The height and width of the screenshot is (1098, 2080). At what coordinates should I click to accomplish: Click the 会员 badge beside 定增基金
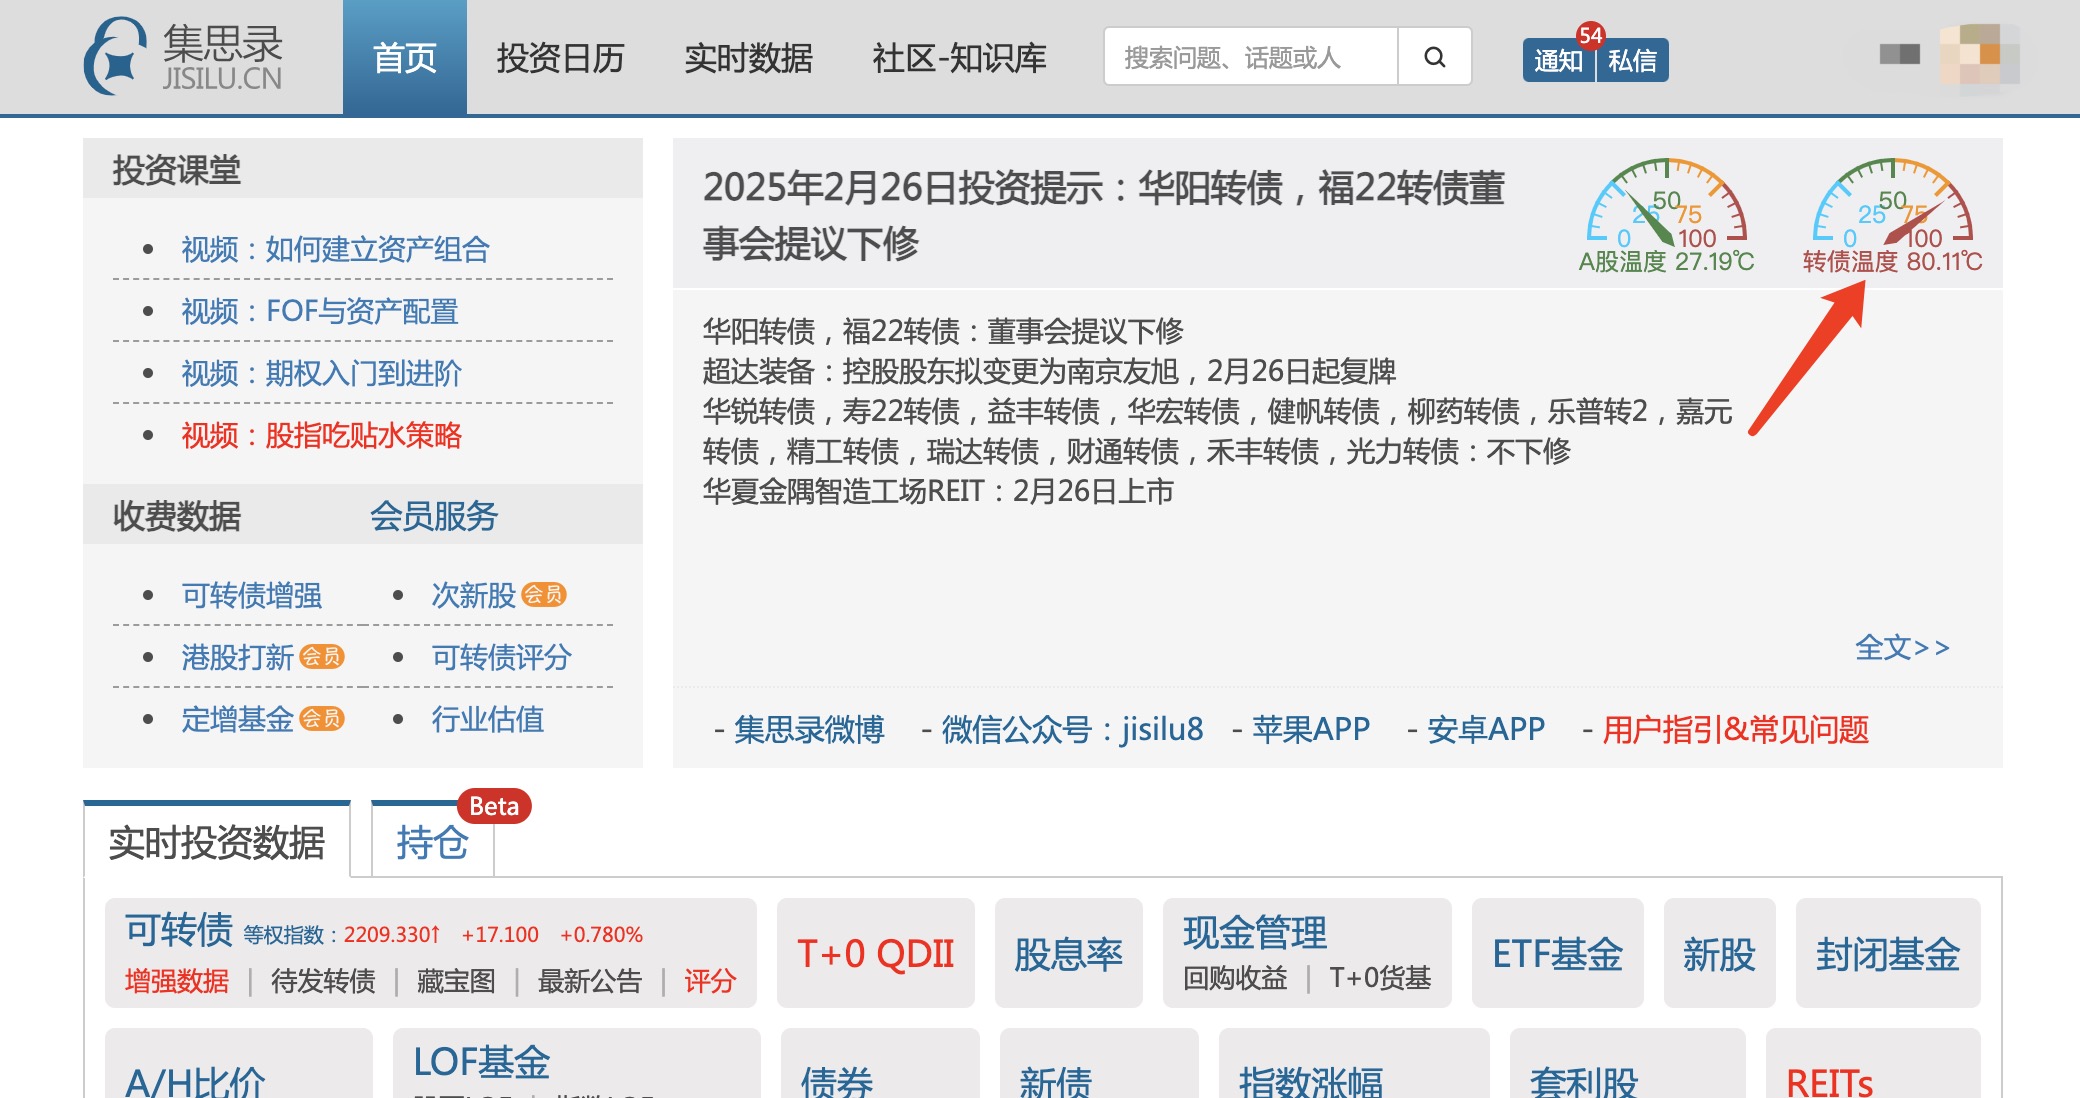click(x=322, y=719)
